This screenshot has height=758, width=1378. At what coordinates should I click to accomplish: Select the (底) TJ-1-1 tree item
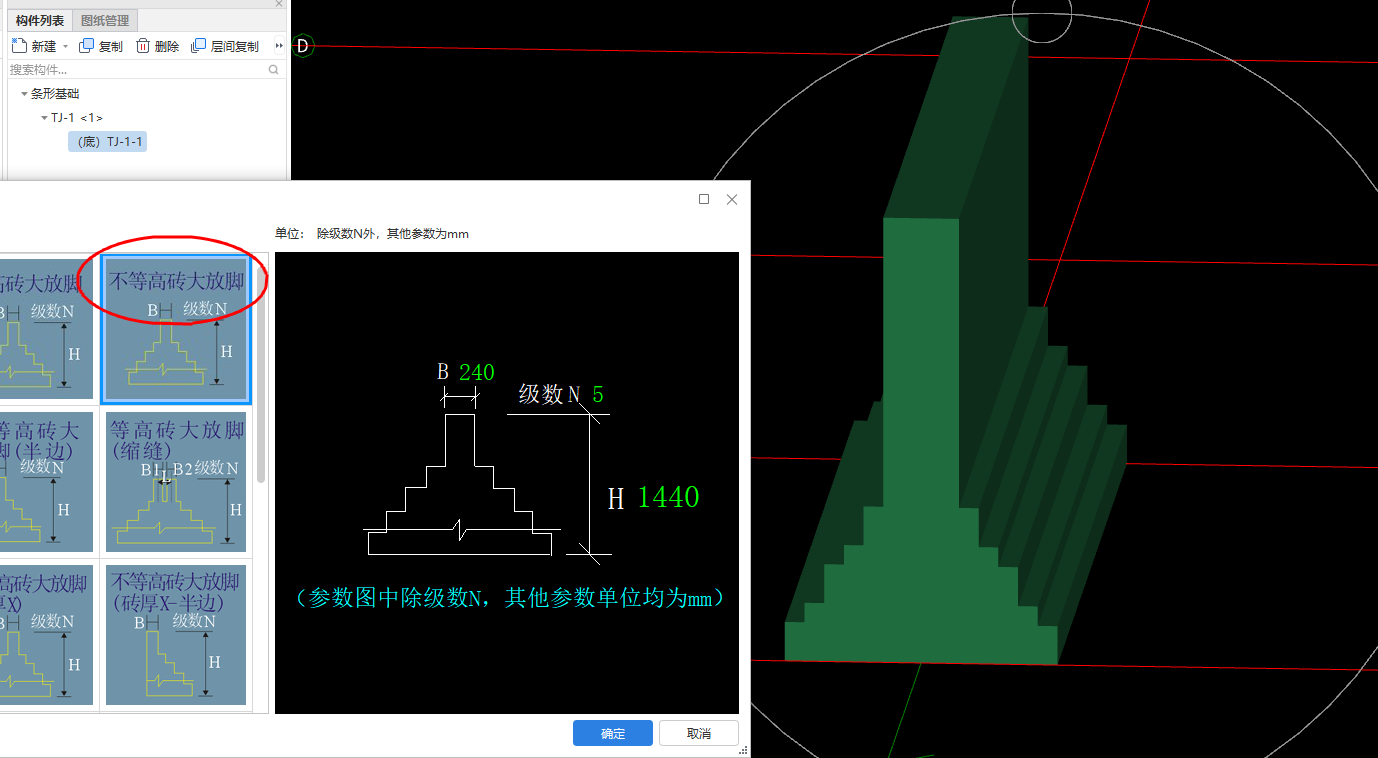click(108, 142)
